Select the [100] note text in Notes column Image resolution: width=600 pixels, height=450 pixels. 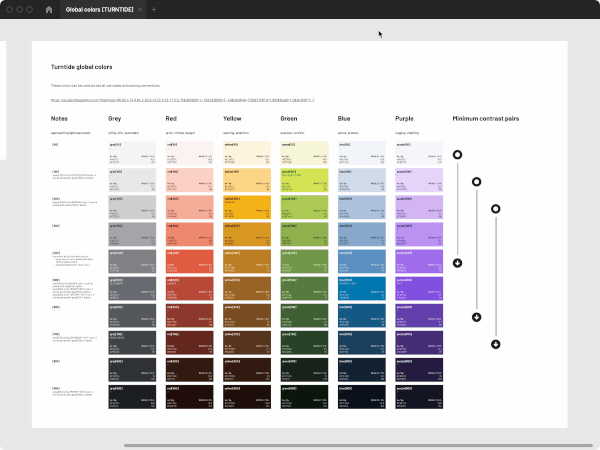(x=74, y=175)
